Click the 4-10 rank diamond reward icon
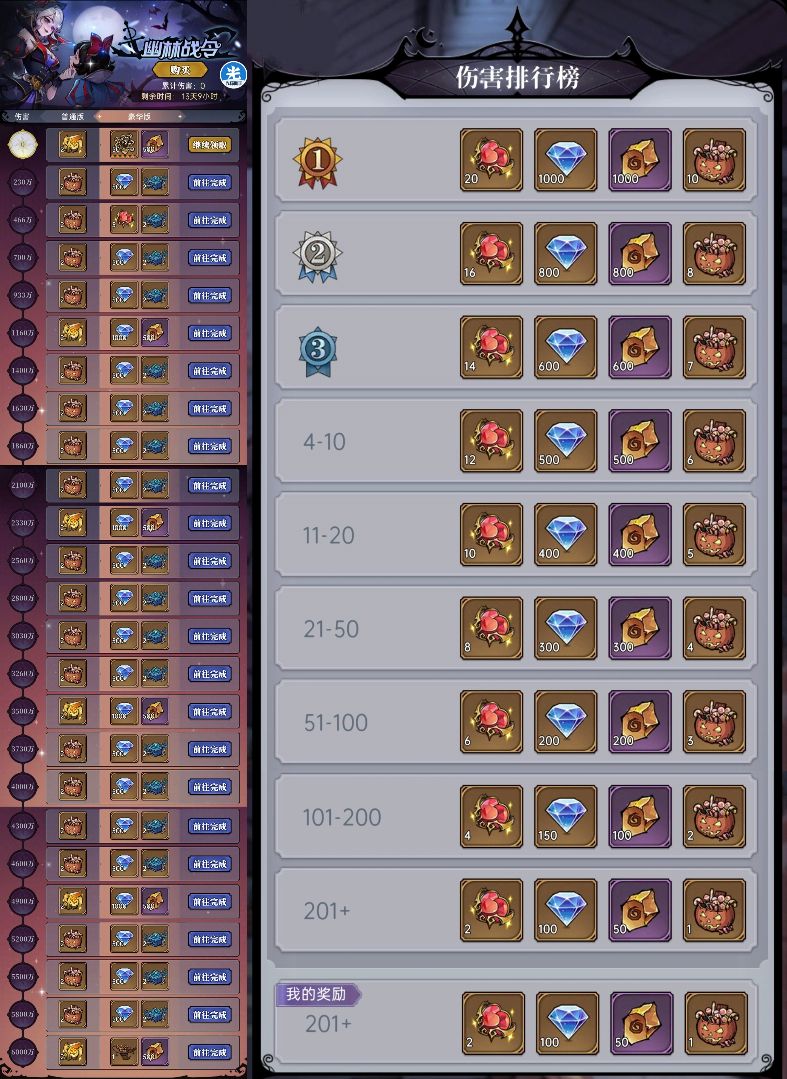The width and height of the screenshot is (787, 1079). [x=565, y=440]
